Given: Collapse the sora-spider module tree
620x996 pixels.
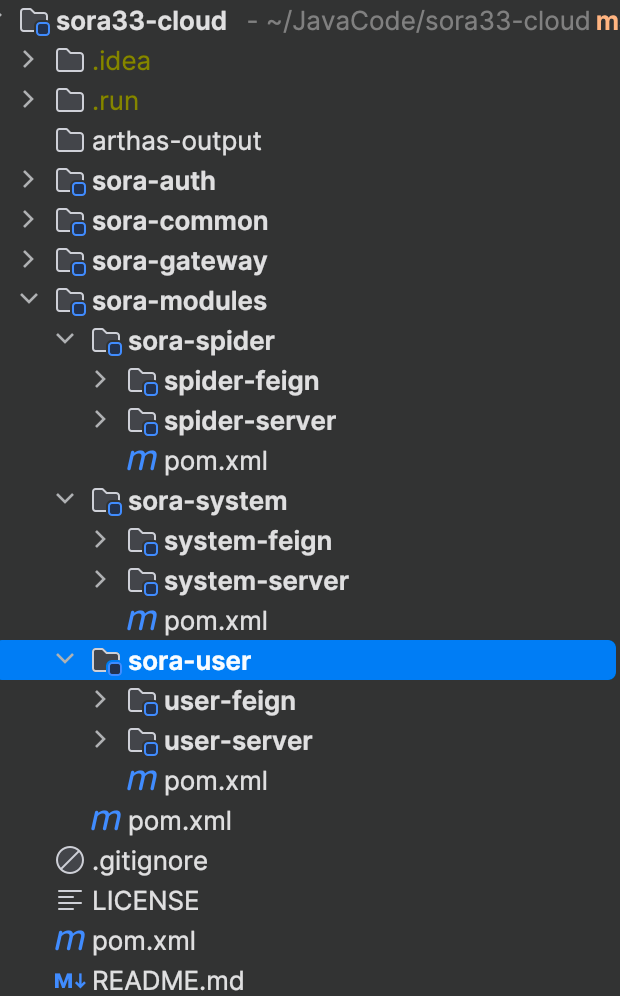Looking at the screenshot, I should [x=65, y=340].
